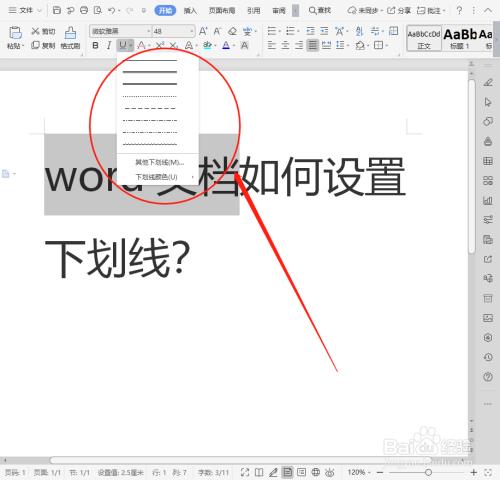Click the Clear Formatting eraser icon
The height and width of the screenshot is (480, 500).
pos(232,31)
